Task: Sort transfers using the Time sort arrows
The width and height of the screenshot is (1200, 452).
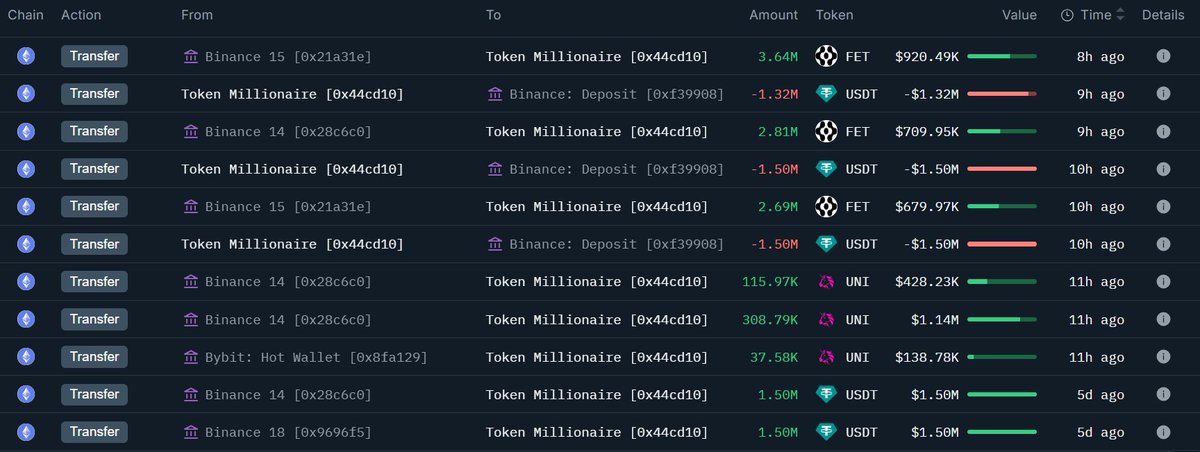Action: tap(1120, 15)
